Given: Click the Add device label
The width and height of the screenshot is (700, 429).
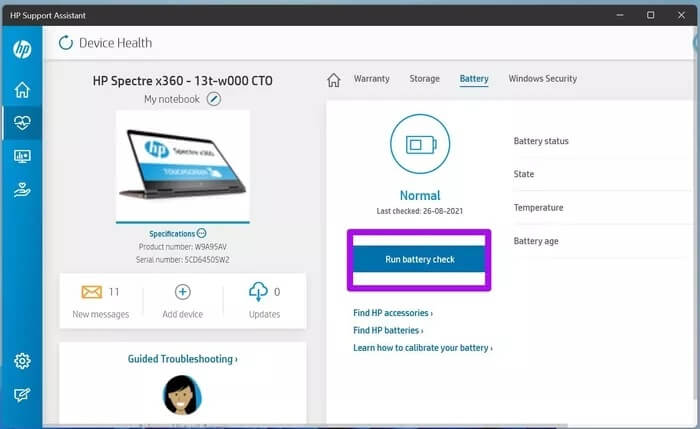Looking at the screenshot, I should click(183, 314).
